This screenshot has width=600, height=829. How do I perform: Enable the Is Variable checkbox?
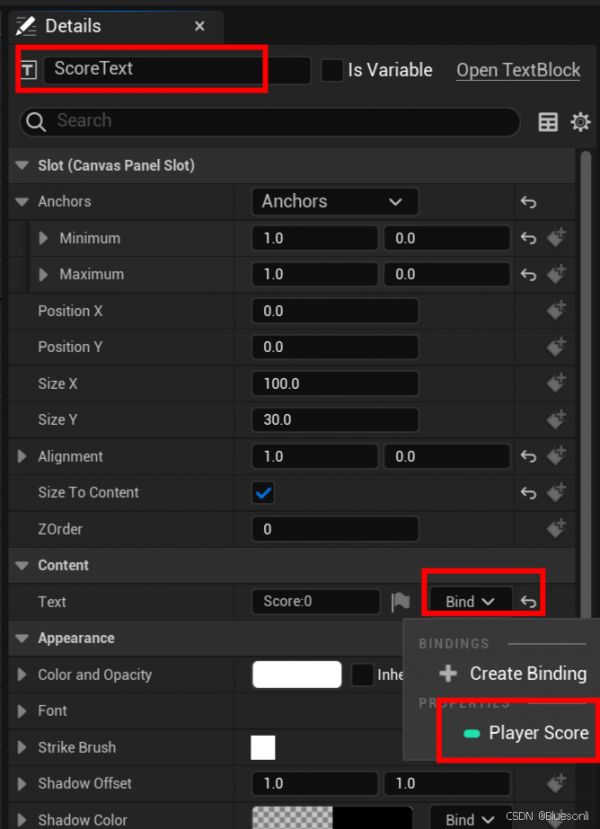click(x=332, y=70)
